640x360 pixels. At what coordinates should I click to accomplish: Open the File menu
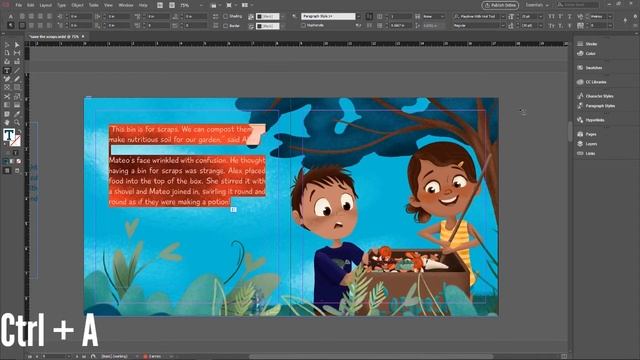[x=19, y=5]
